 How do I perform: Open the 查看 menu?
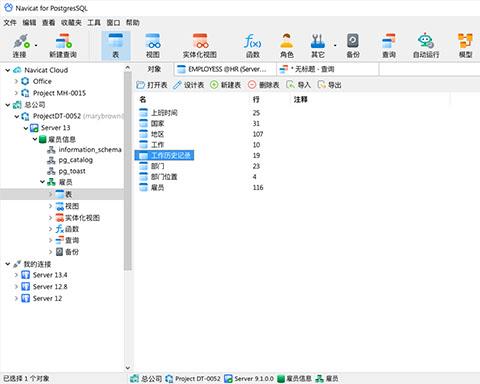tap(48, 23)
